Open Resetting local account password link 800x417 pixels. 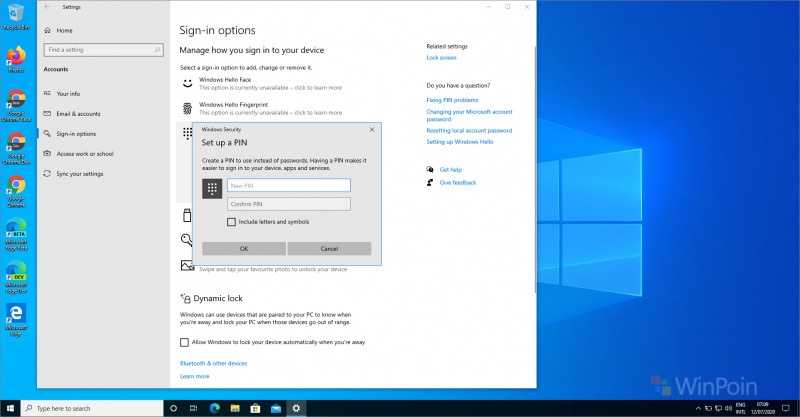469,131
